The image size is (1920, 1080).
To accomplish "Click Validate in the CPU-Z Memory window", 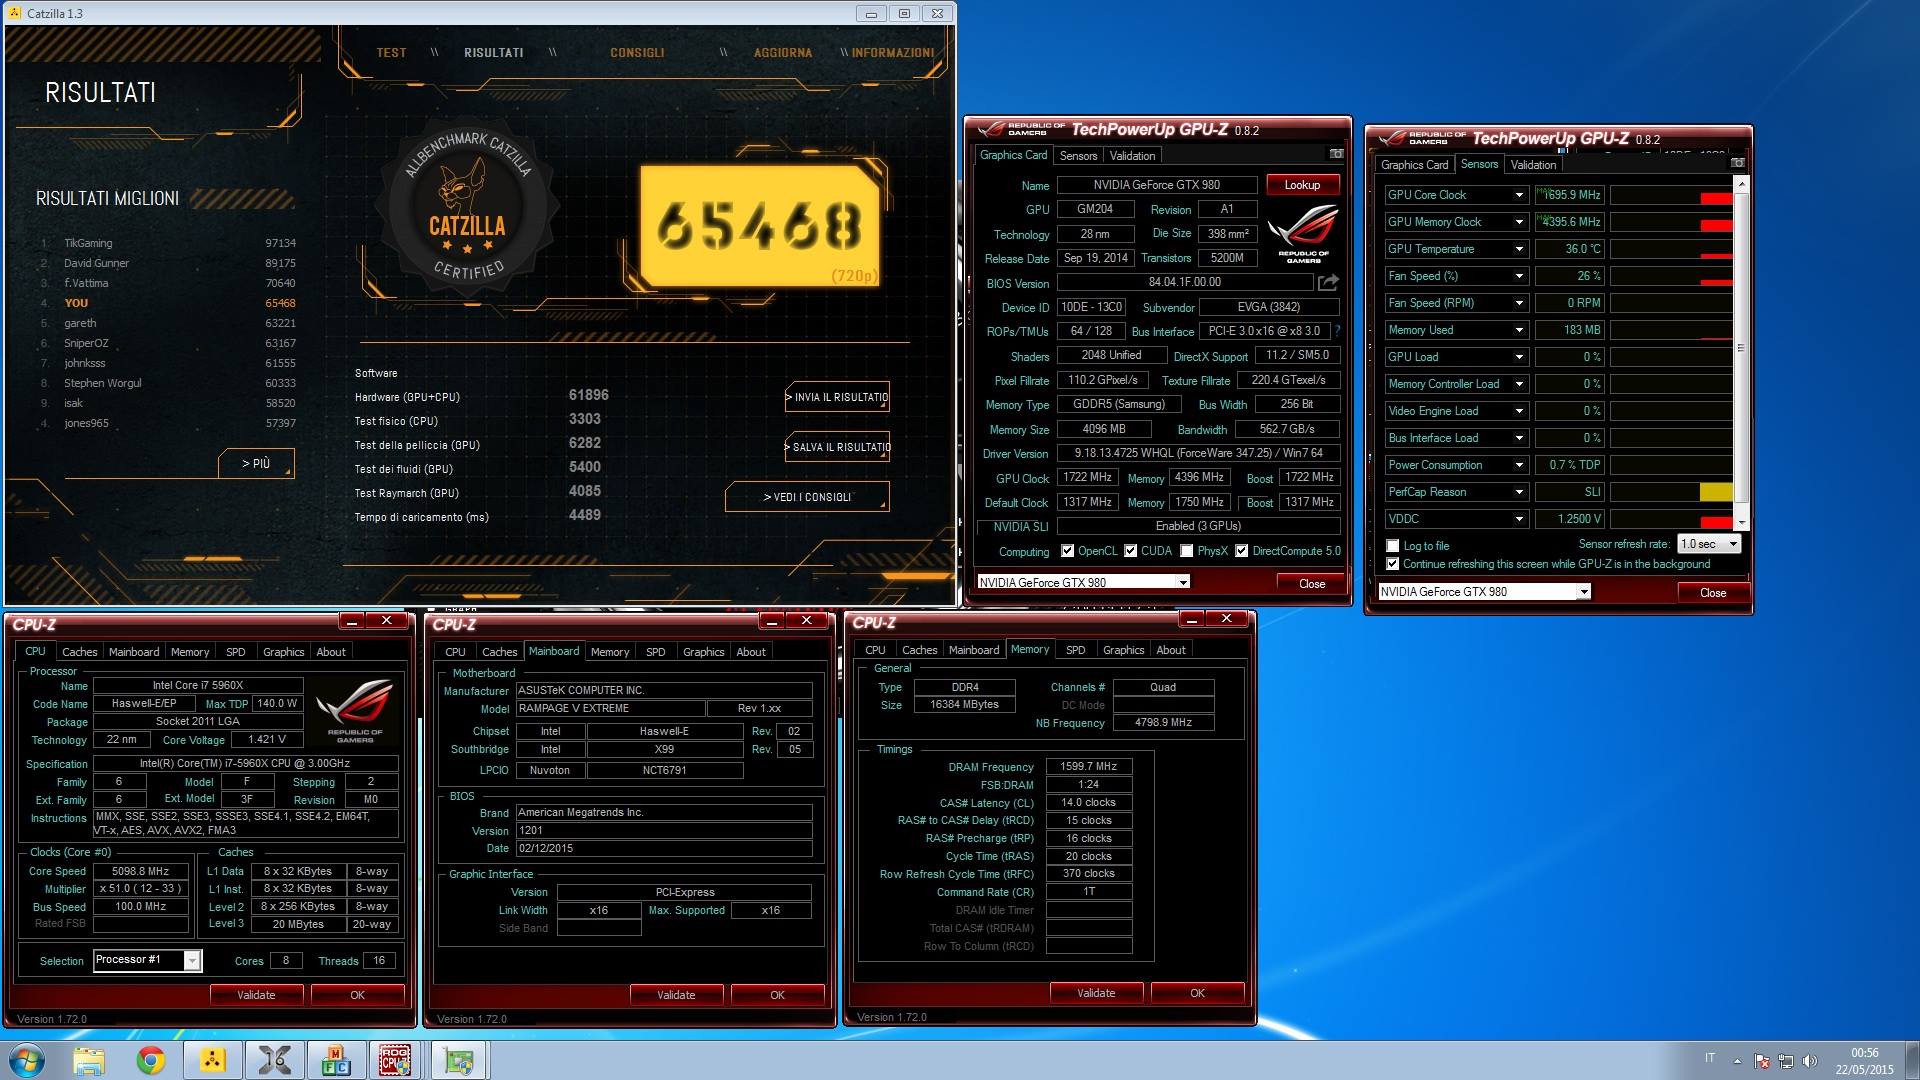I will click(x=1096, y=993).
